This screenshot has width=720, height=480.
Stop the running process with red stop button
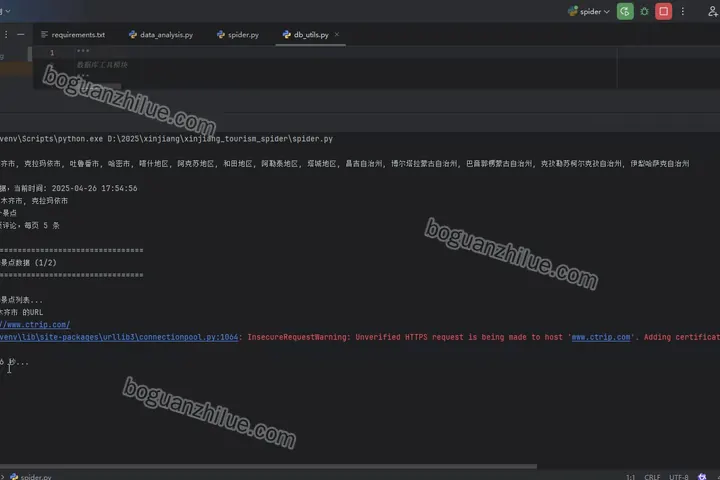[664, 11]
